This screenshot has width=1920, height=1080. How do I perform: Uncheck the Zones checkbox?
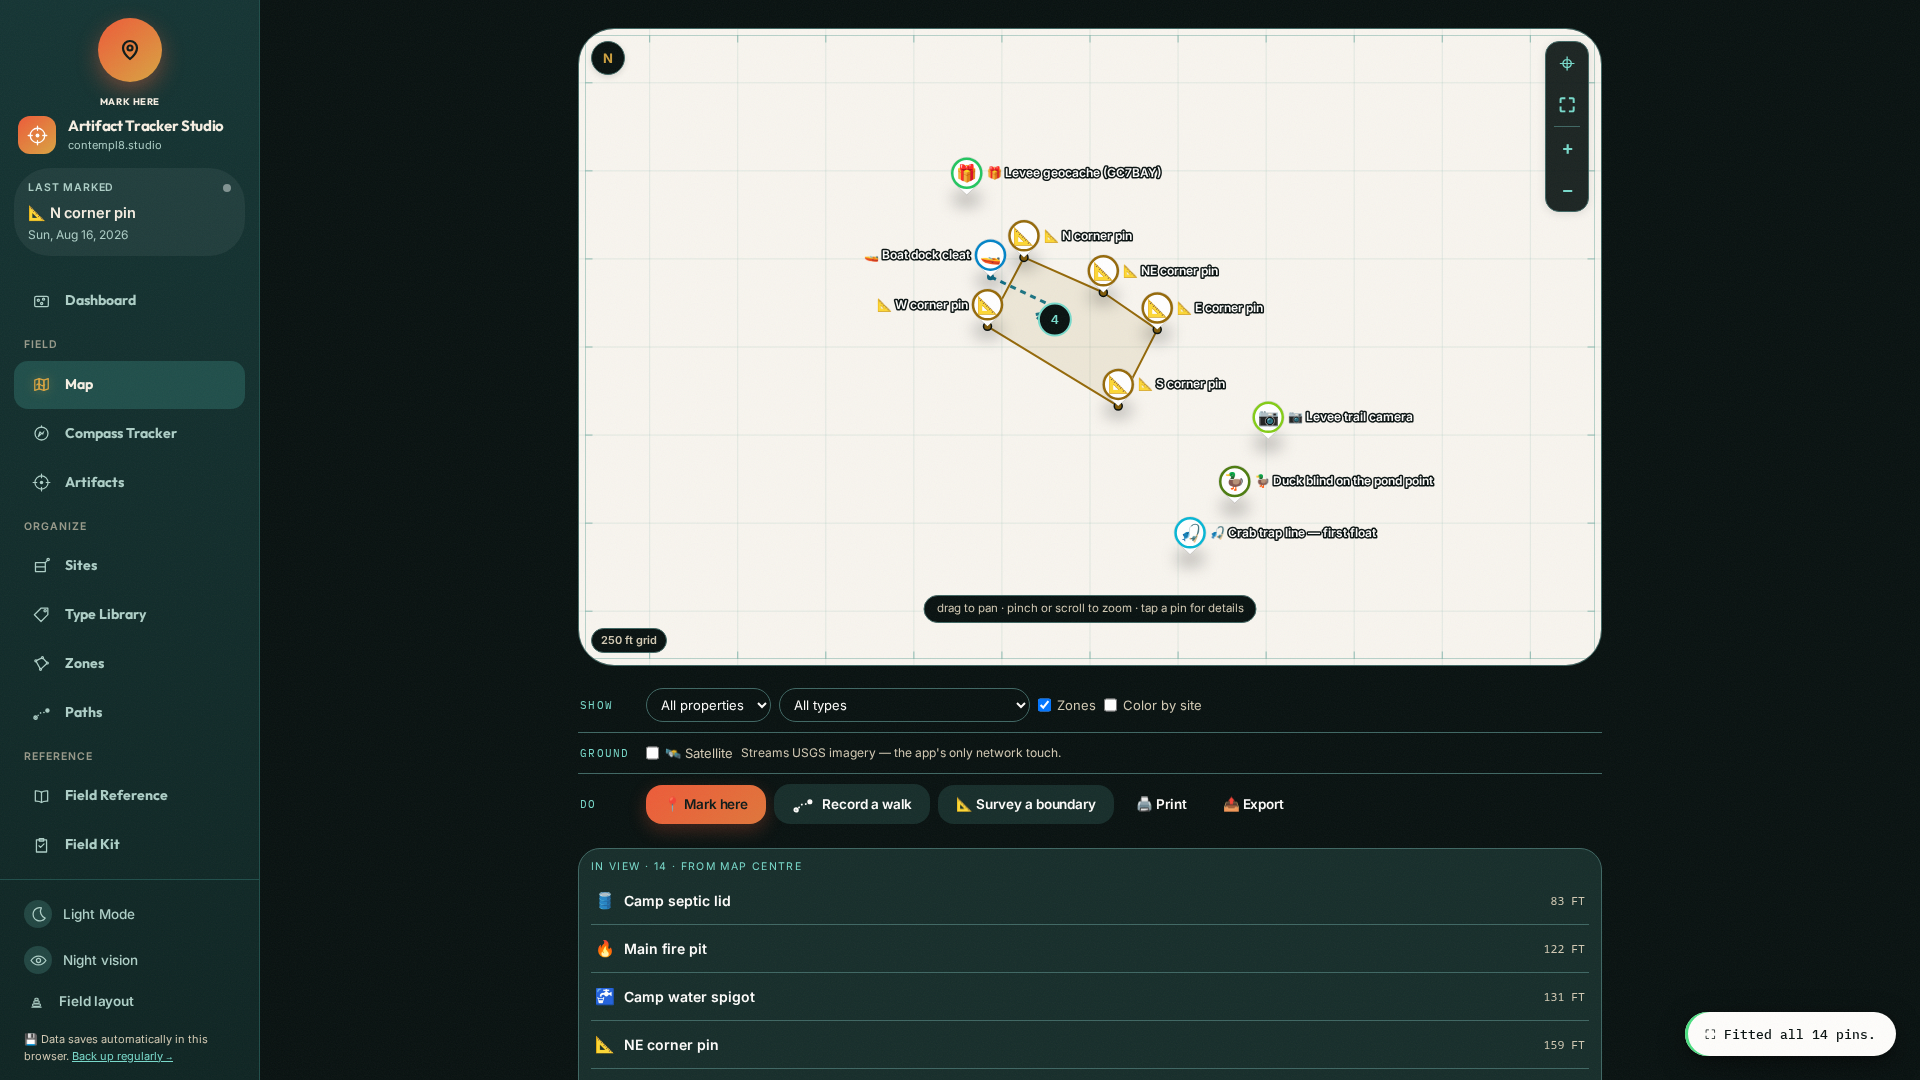[1044, 705]
